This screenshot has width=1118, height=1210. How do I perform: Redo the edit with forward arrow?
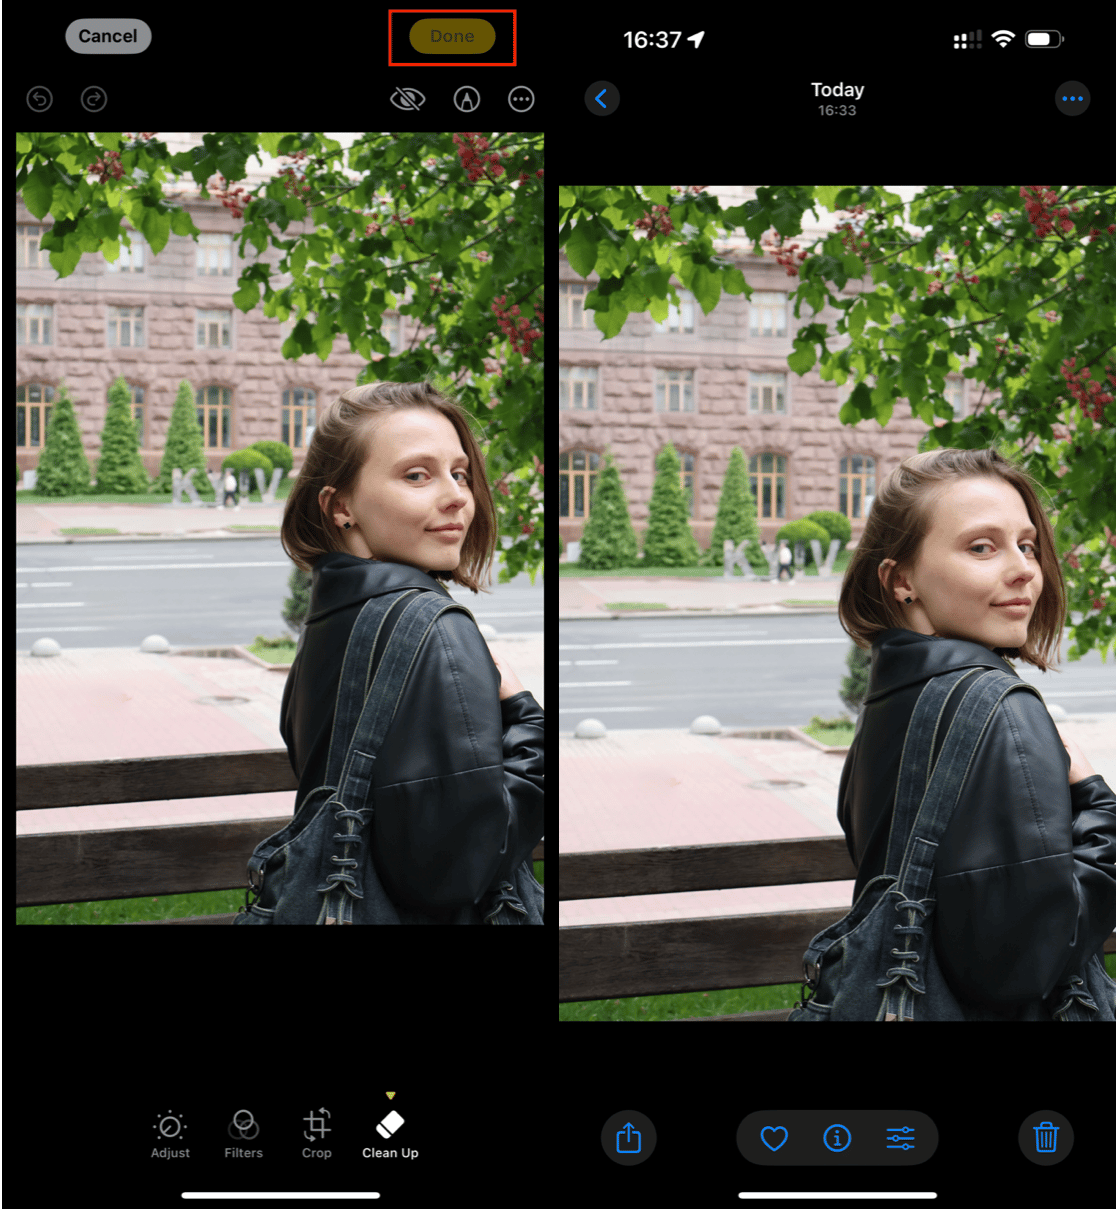pyautogui.click(x=94, y=99)
